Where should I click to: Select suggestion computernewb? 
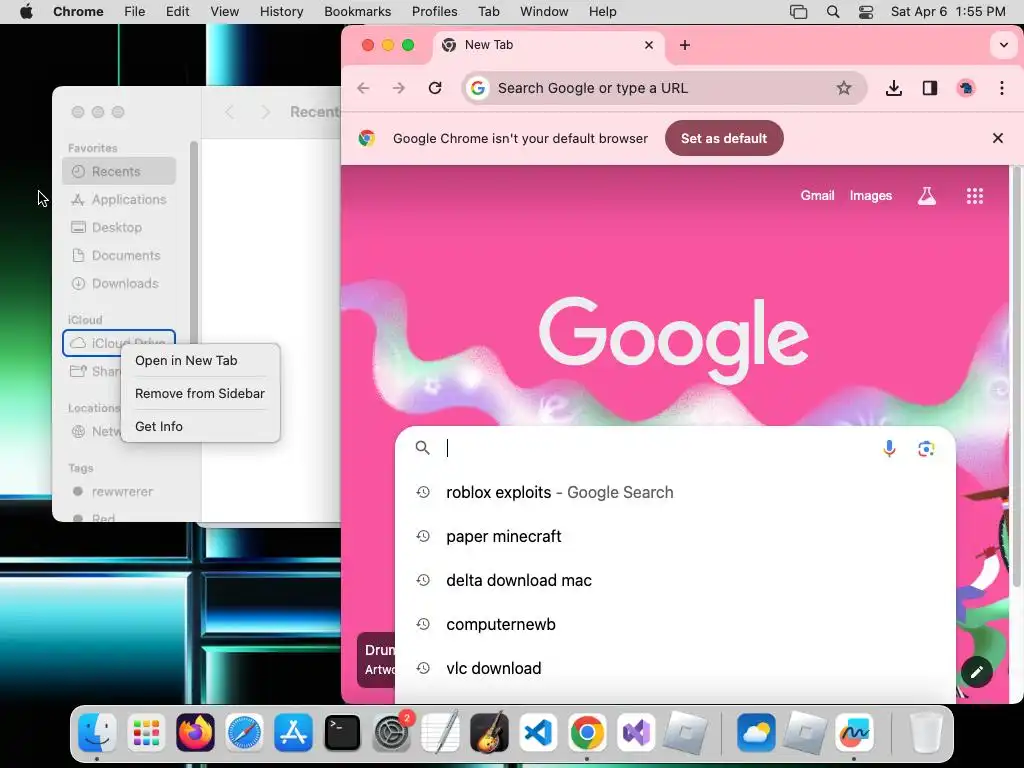675,624
